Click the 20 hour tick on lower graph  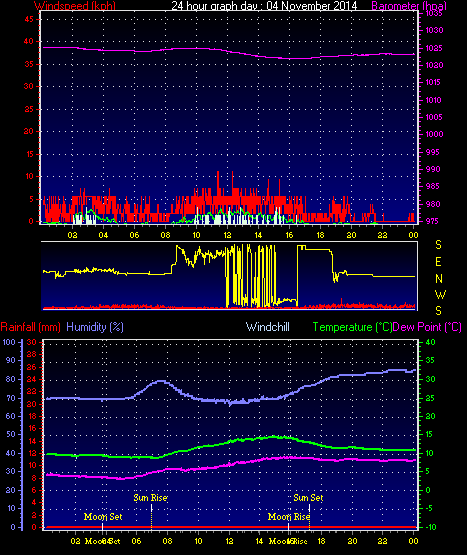point(352,541)
